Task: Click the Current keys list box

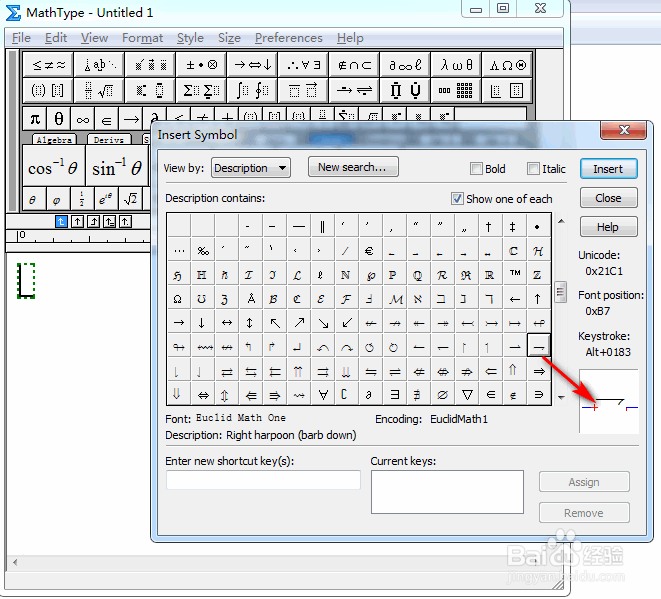Action: click(447, 492)
